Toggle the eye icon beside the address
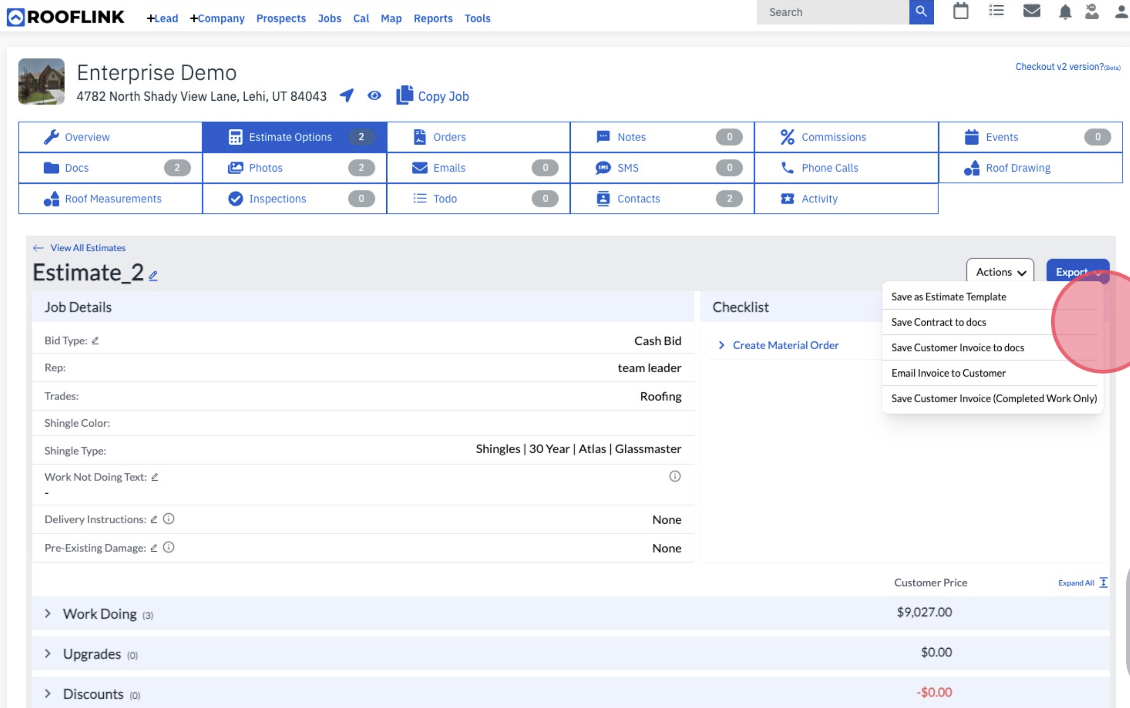This screenshot has width=1130, height=708. [374, 95]
